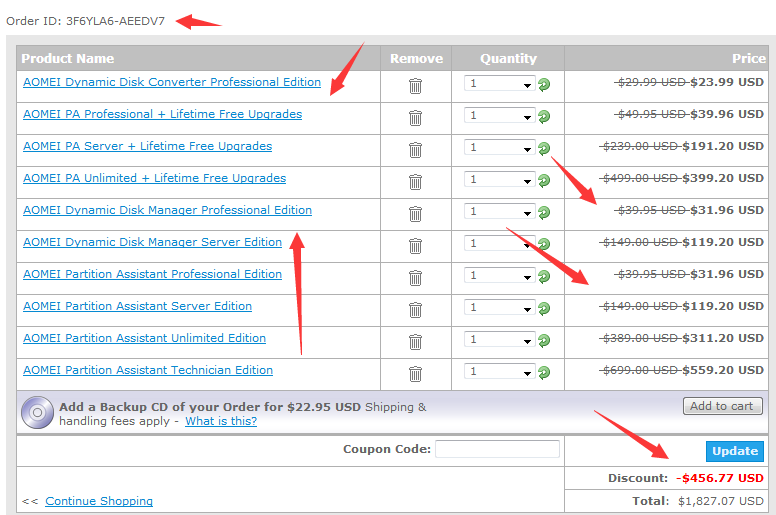Screen dimensions: 776x515
Task: Open AOMEI Partition Assistant Unlimited Edition link
Action: click(145, 338)
